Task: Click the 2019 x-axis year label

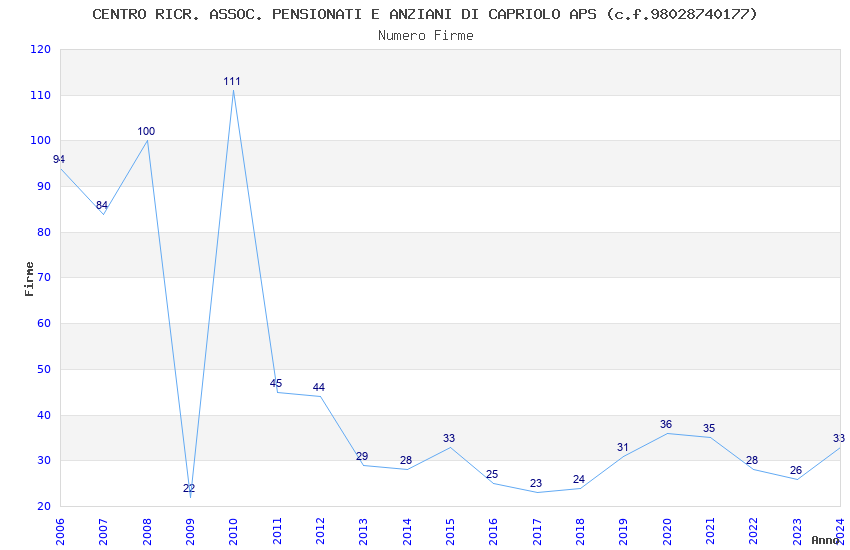Action: click(623, 531)
